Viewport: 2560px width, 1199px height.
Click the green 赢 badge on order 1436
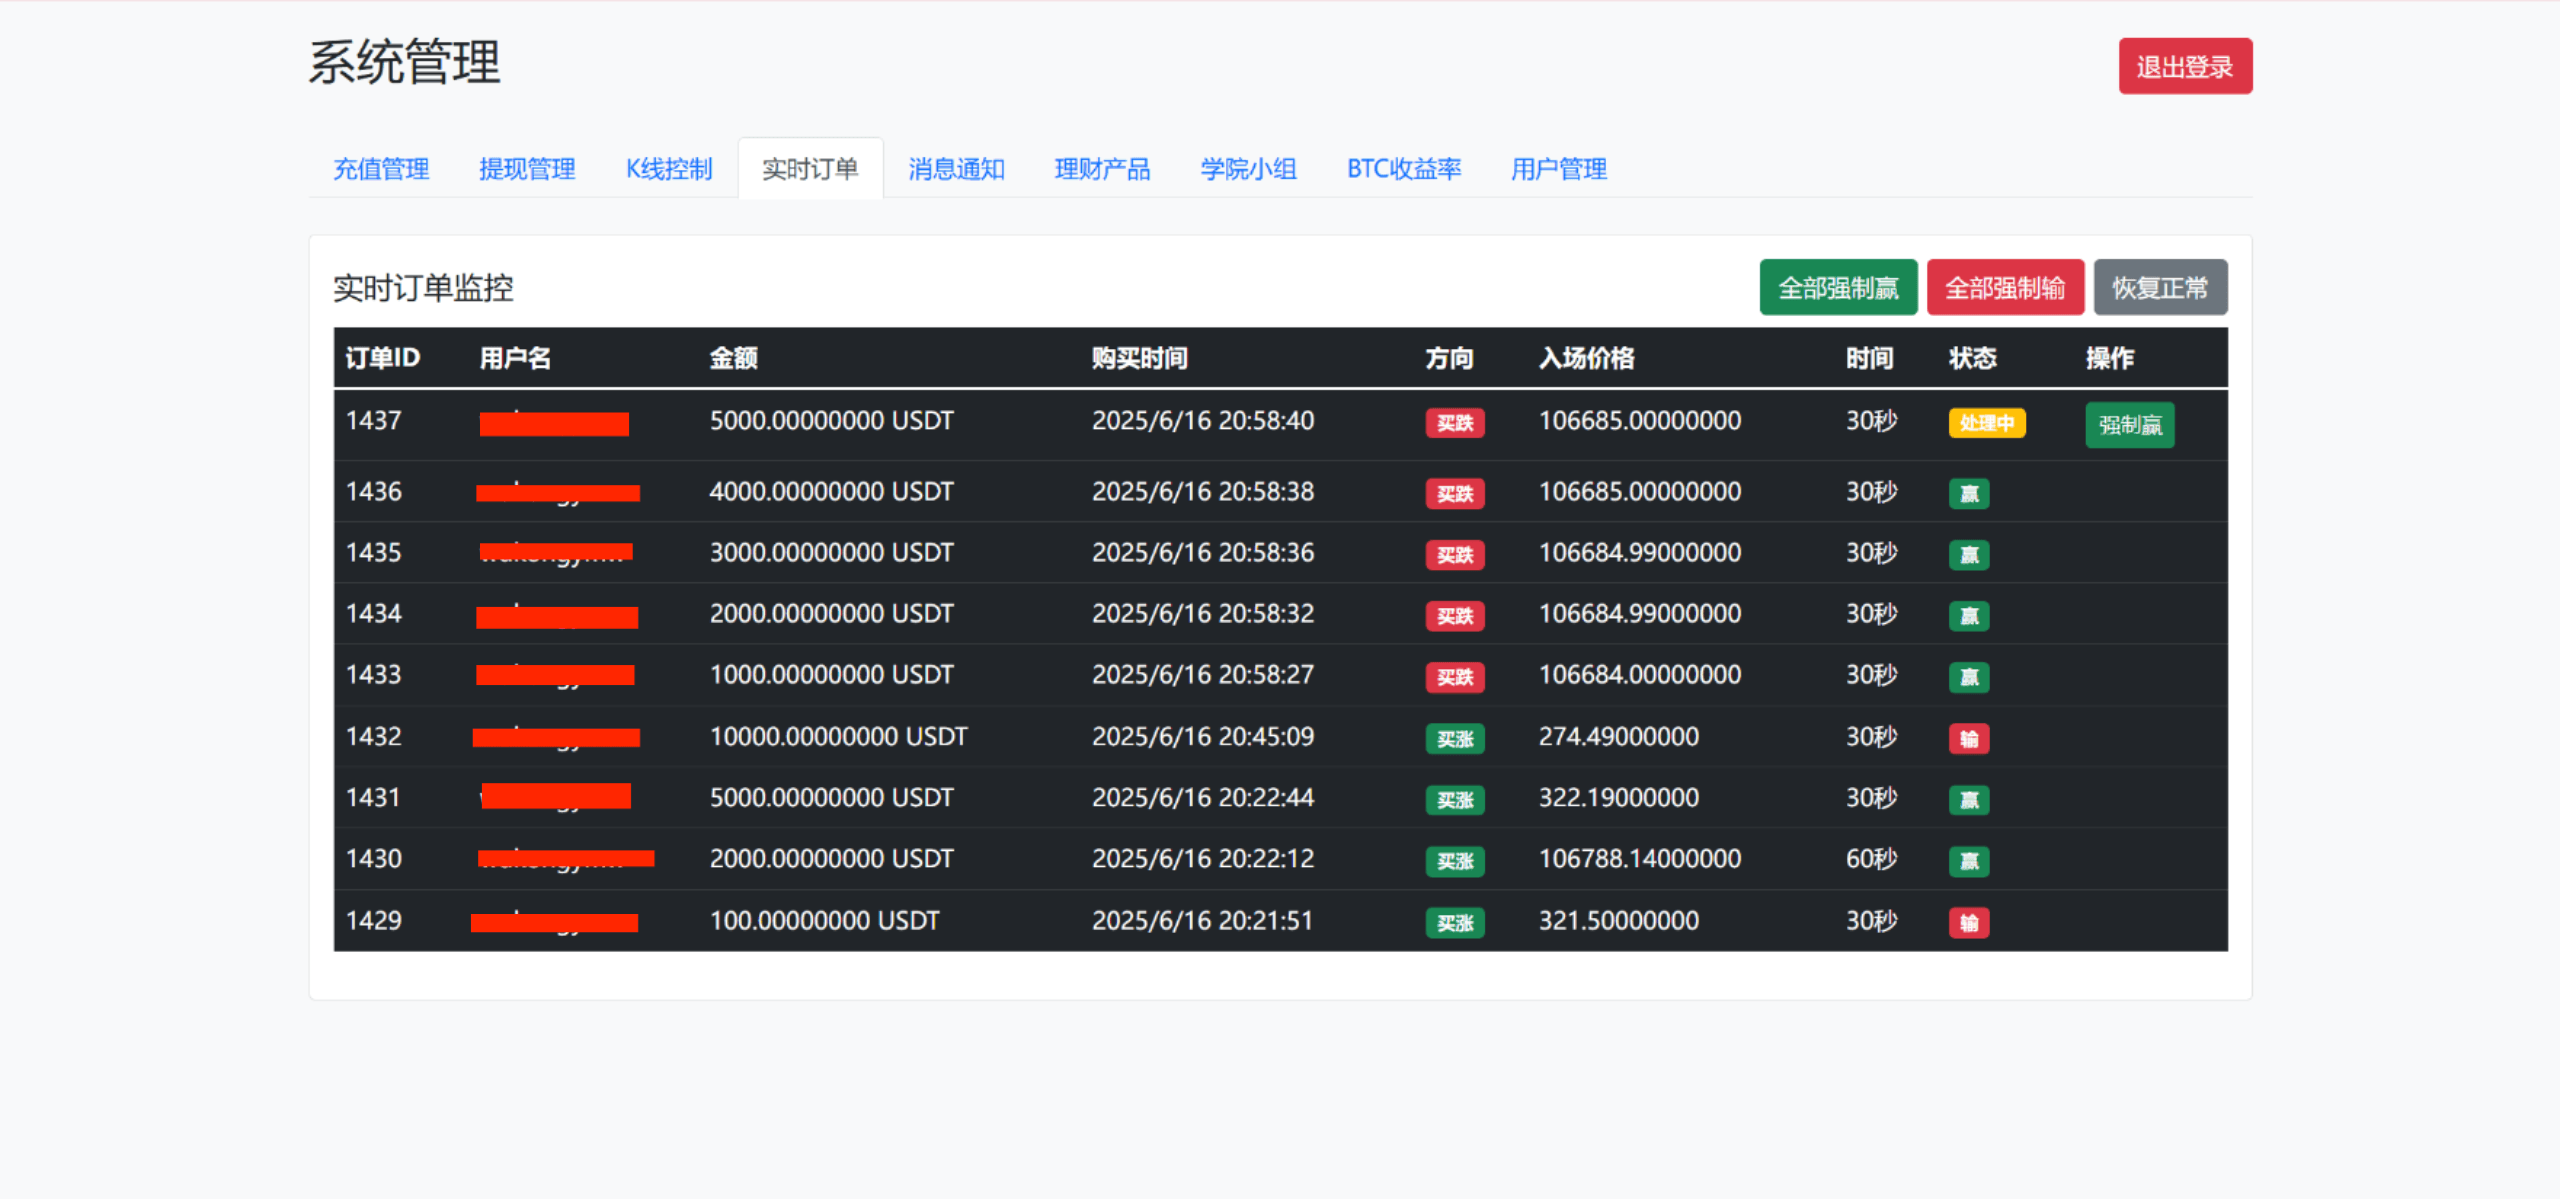pyautogui.click(x=1968, y=494)
